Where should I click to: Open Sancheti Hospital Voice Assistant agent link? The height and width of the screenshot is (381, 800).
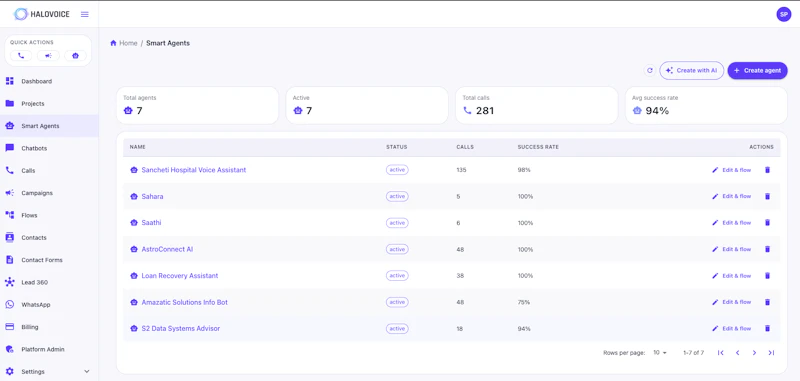point(193,170)
